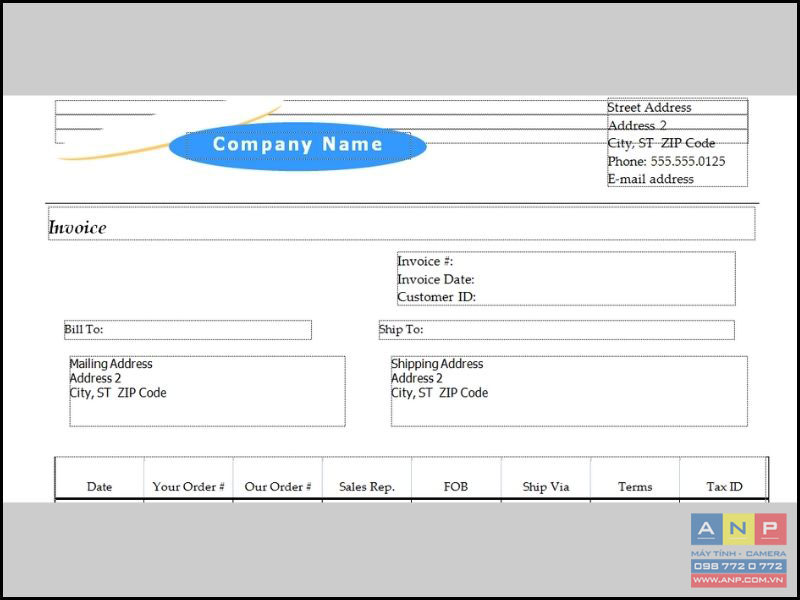The image size is (800, 600).
Task: Click City, ST ZIP Code under Shipping Address
Action: (439, 393)
